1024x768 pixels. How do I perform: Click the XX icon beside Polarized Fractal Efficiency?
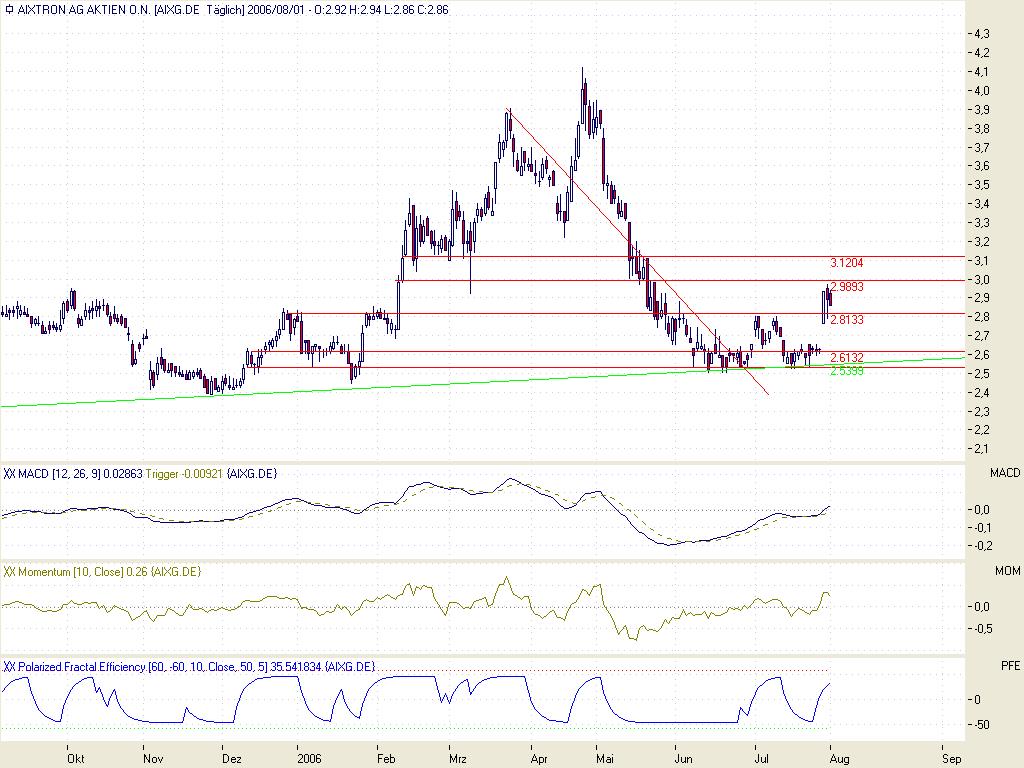9,667
